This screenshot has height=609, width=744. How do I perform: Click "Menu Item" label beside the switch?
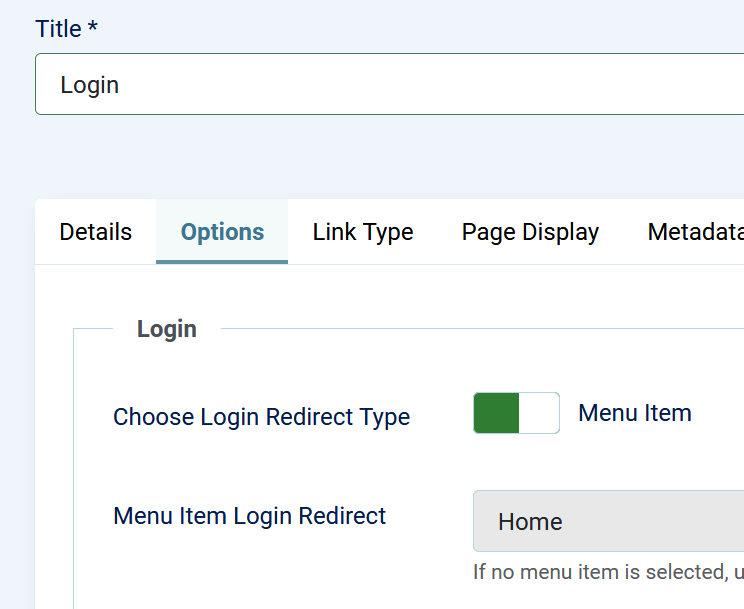(635, 413)
